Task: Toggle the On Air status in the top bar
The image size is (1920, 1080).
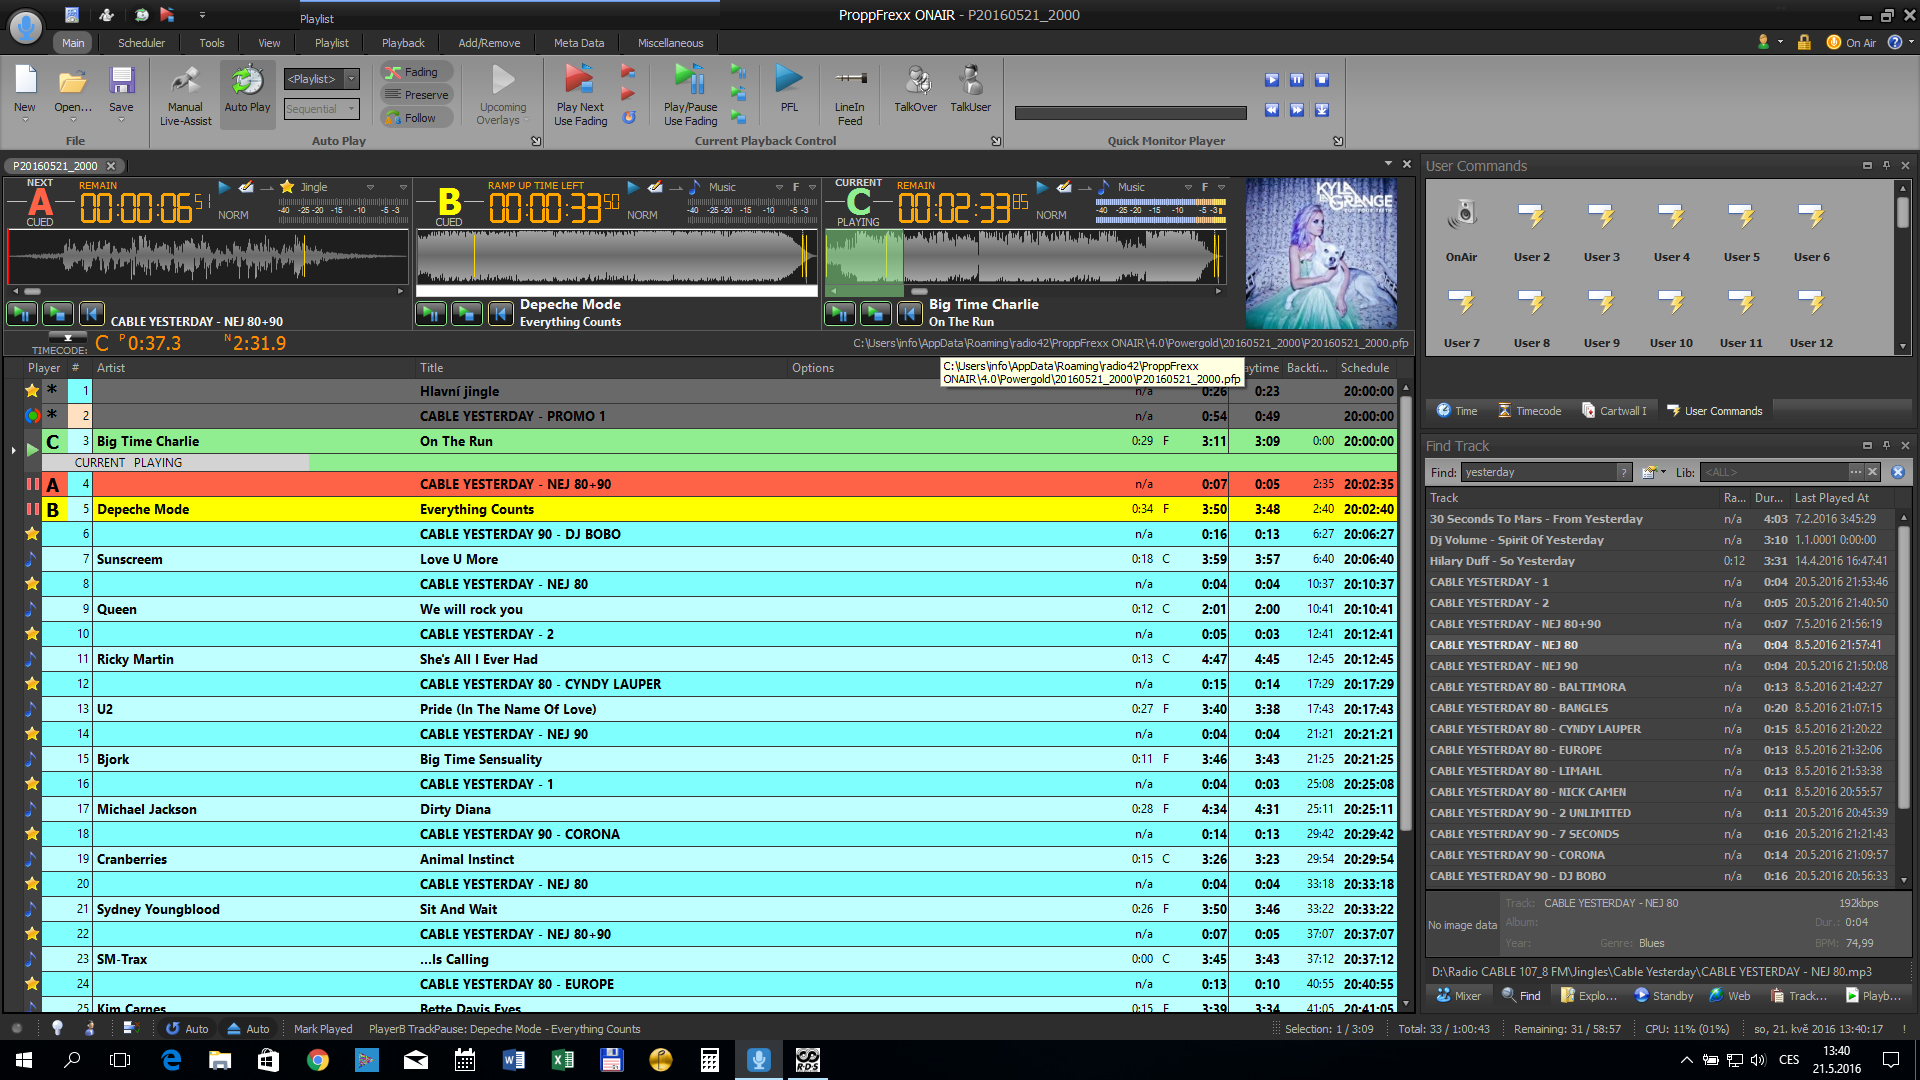Action: (x=1851, y=42)
